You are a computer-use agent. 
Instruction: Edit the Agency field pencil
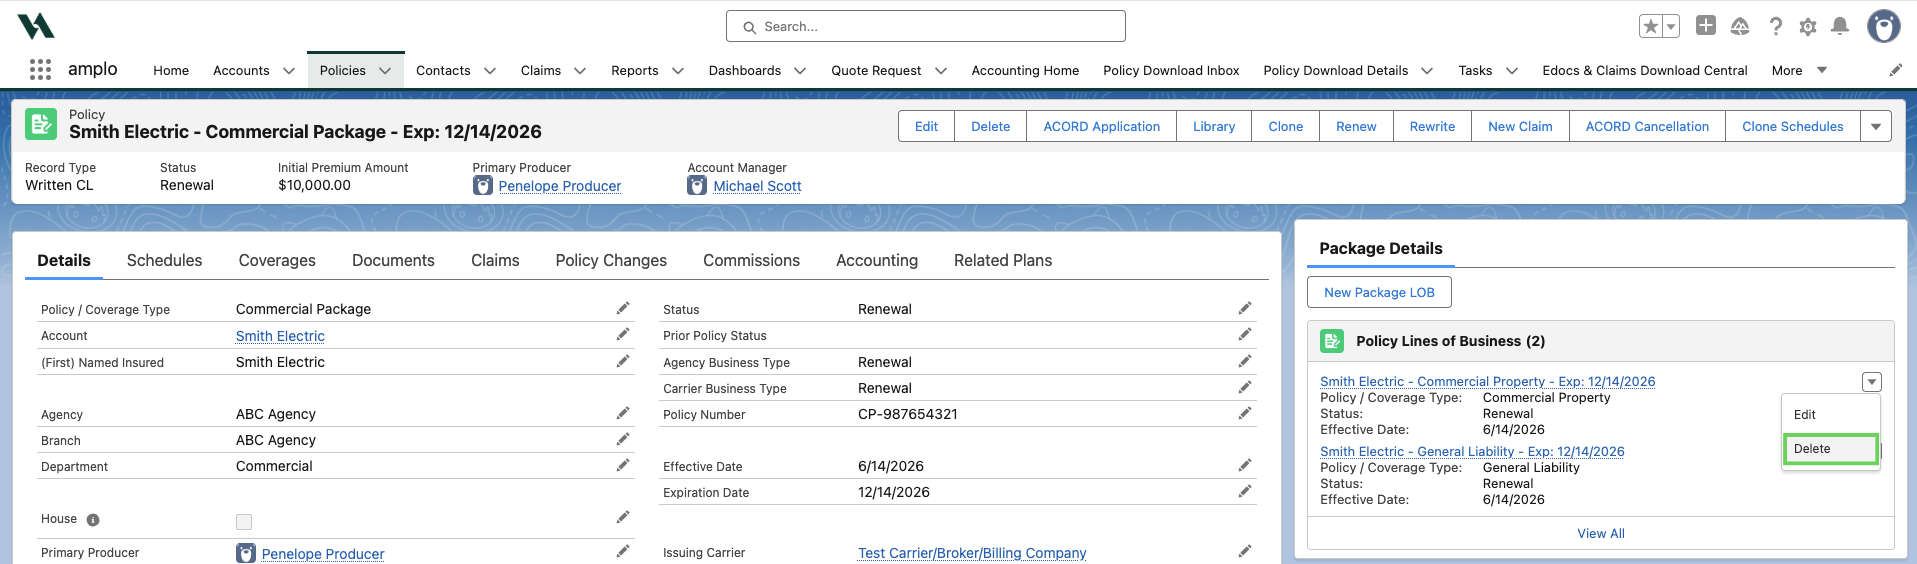[x=623, y=413]
